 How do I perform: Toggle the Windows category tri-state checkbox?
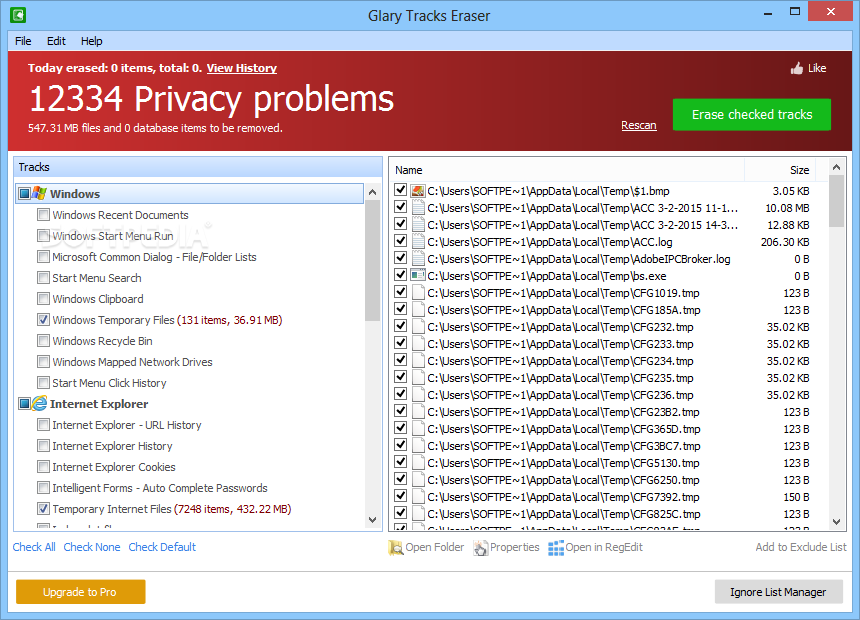(24, 193)
